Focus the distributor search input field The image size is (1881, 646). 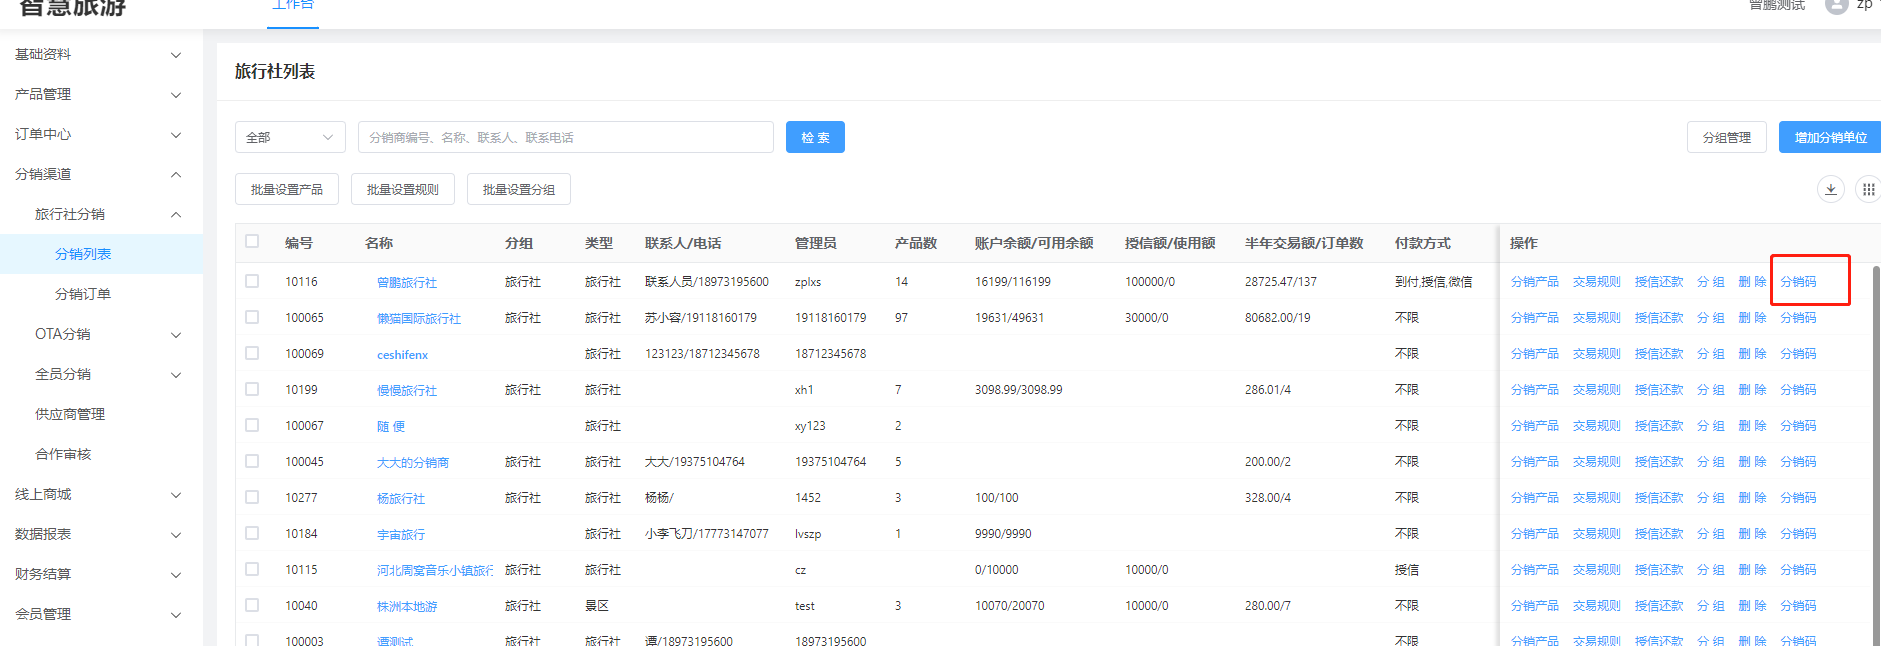(x=565, y=137)
